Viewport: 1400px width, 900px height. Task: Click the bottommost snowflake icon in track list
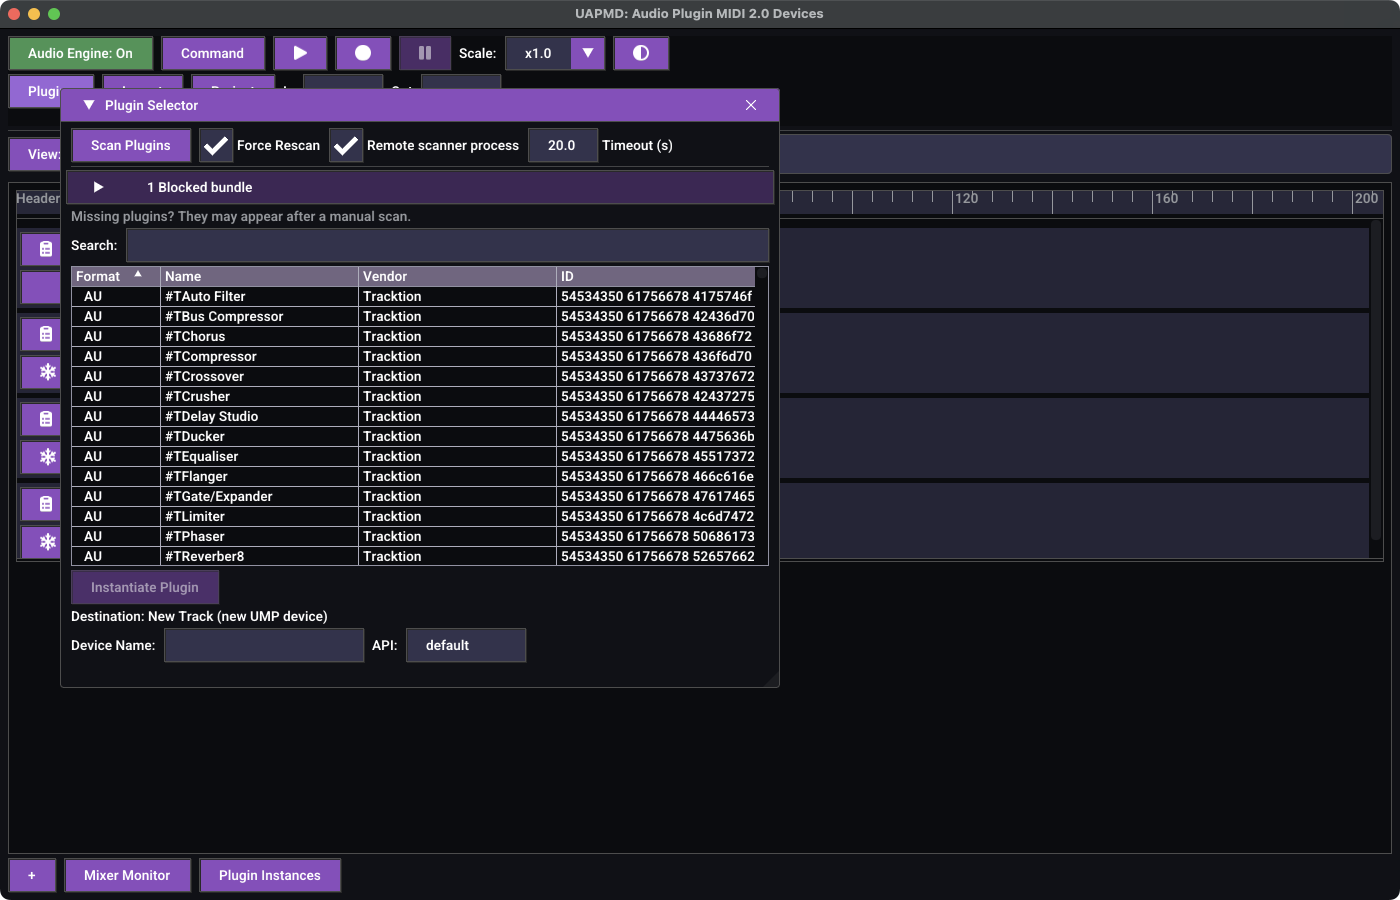point(47,542)
